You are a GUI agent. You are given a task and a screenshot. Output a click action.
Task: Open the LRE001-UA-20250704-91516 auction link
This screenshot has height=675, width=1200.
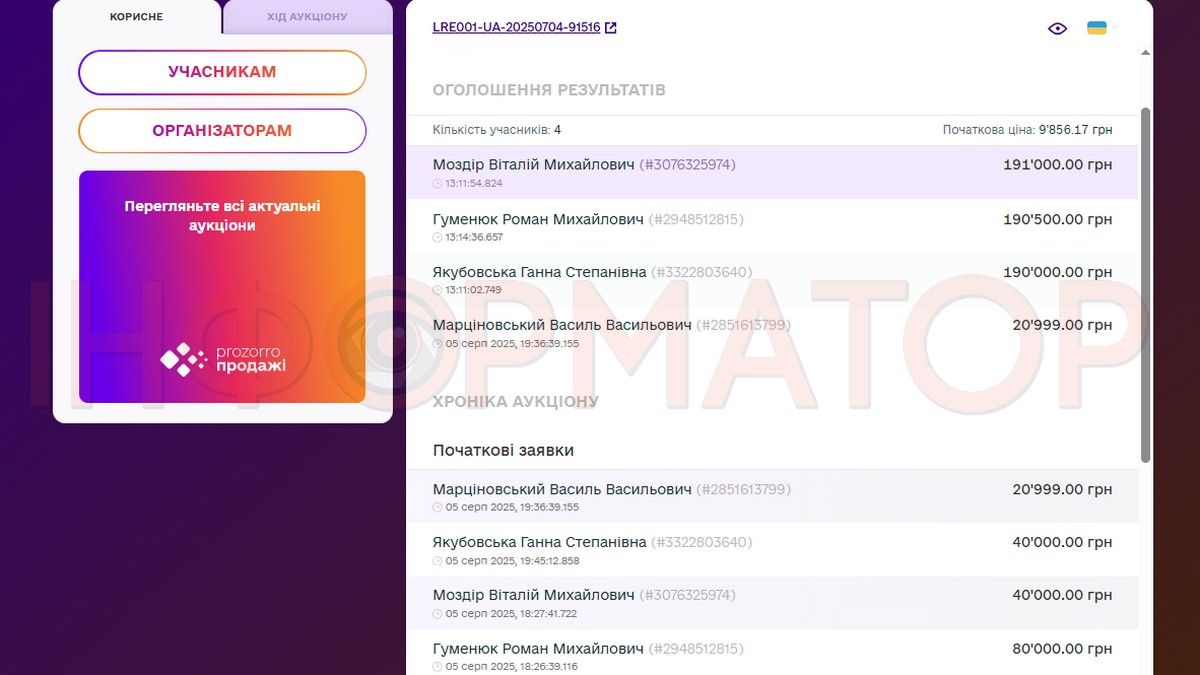coord(516,28)
